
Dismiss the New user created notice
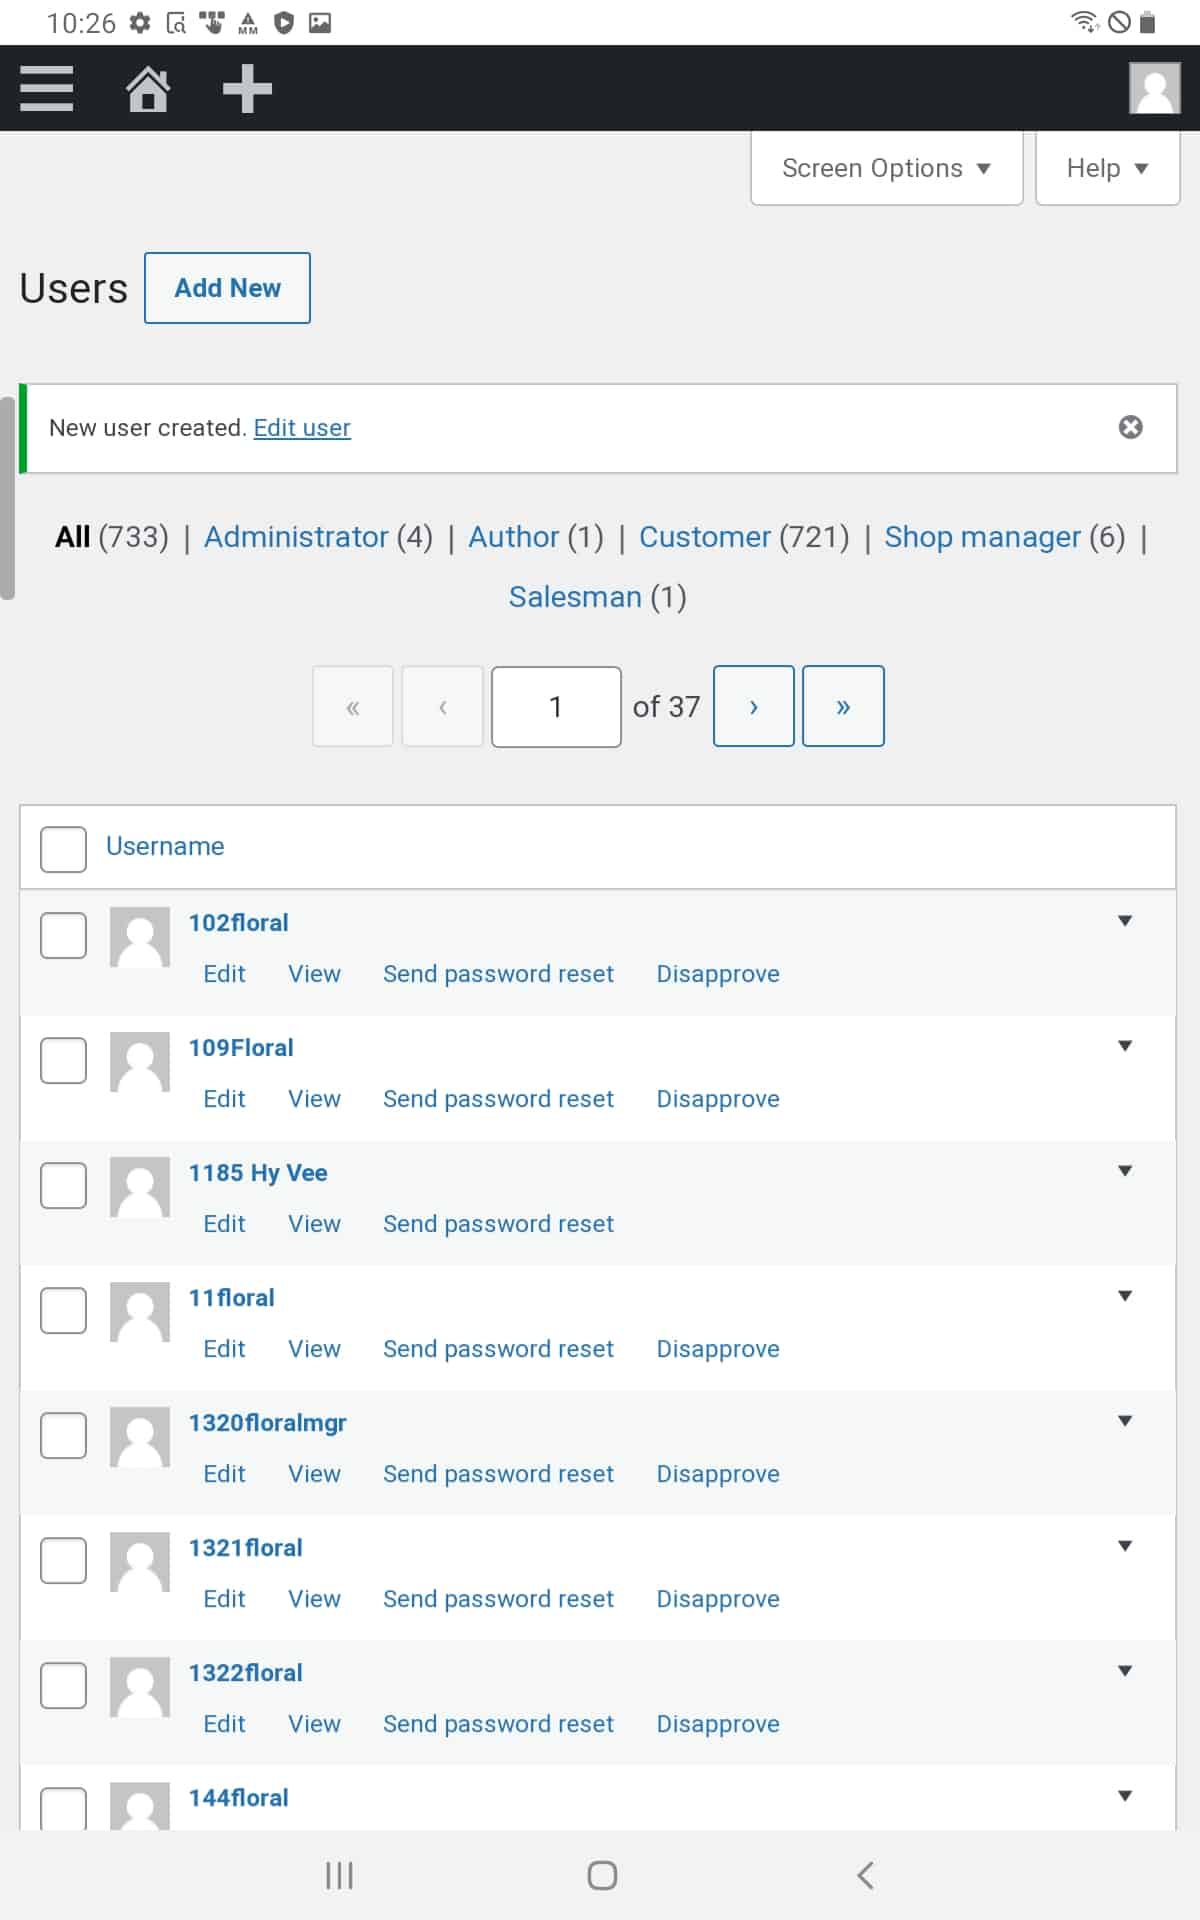pyautogui.click(x=1130, y=427)
